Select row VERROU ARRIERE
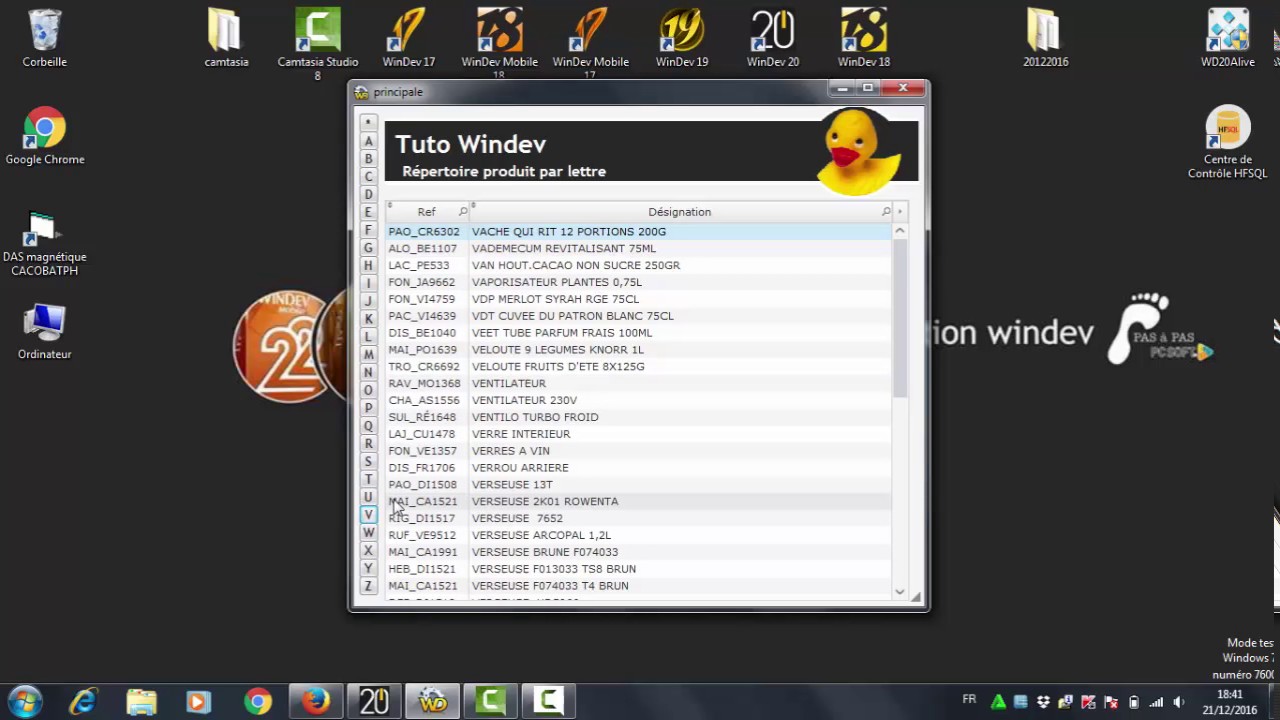Viewport: 1280px width, 720px height. click(638, 468)
